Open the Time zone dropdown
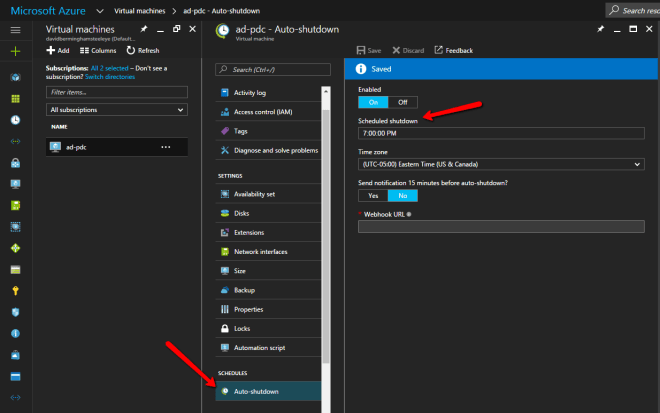The image size is (660, 413). pos(500,164)
